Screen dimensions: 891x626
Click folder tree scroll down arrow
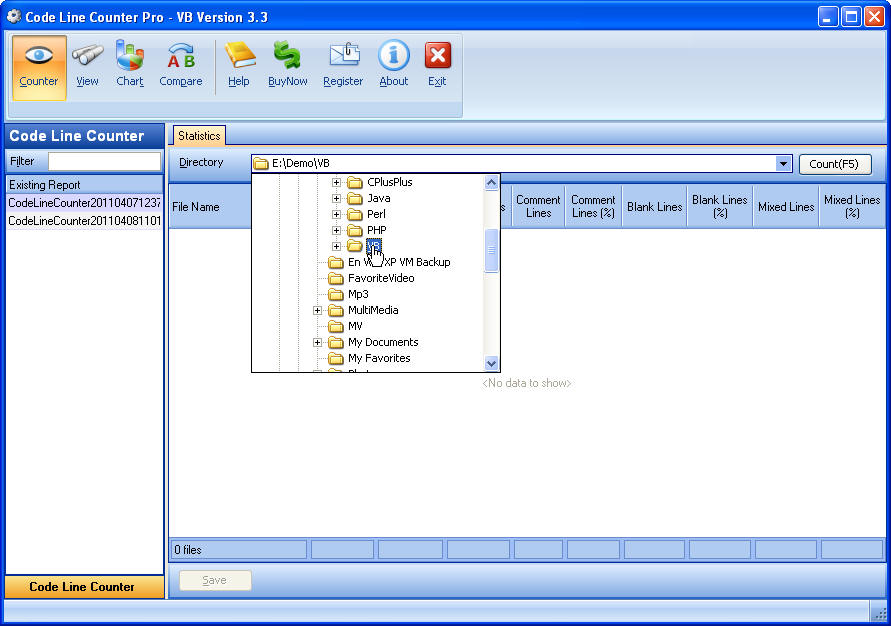[492, 363]
